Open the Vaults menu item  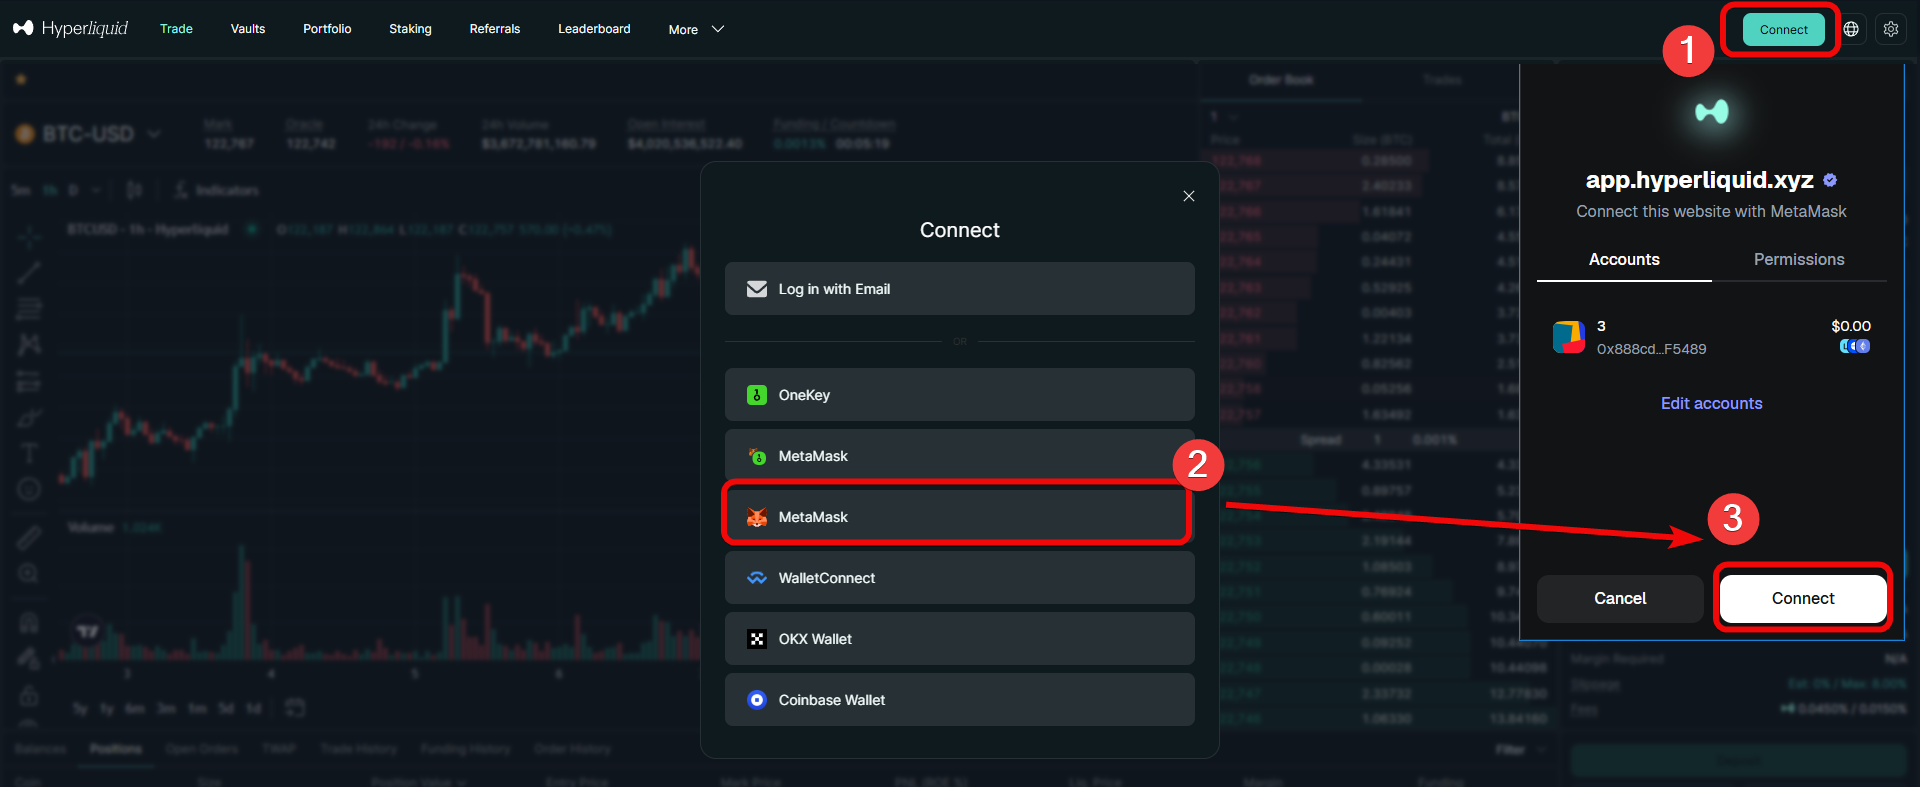click(247, 29)
